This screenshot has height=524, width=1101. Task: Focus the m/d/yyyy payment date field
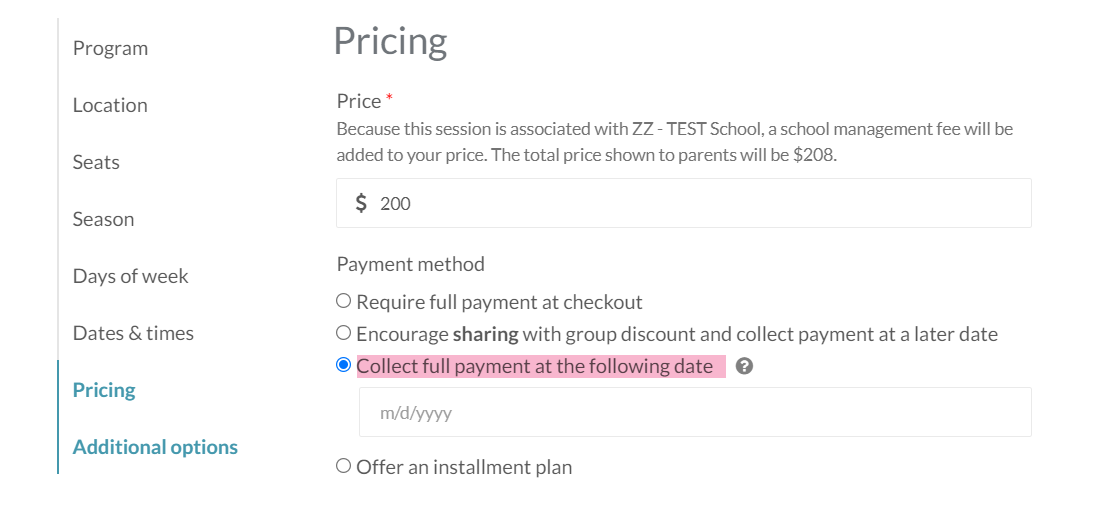pos(694,412)
